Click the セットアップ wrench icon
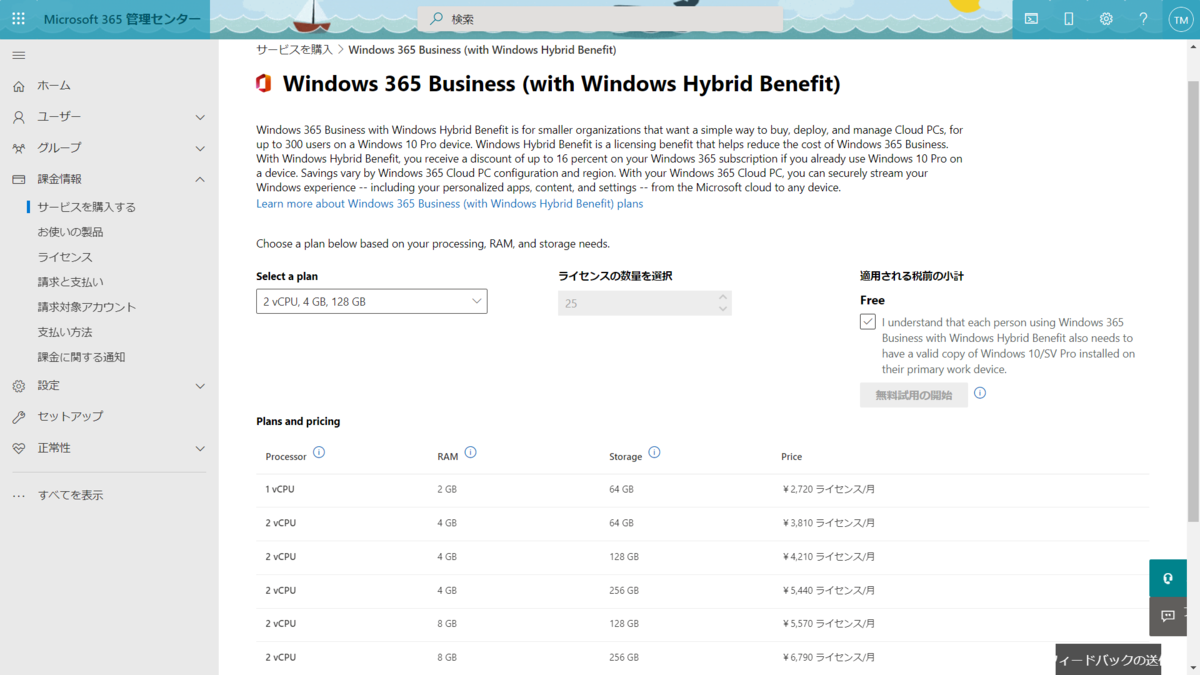The width and height of the screenshot is (1200, 675). tap(19, 417)
